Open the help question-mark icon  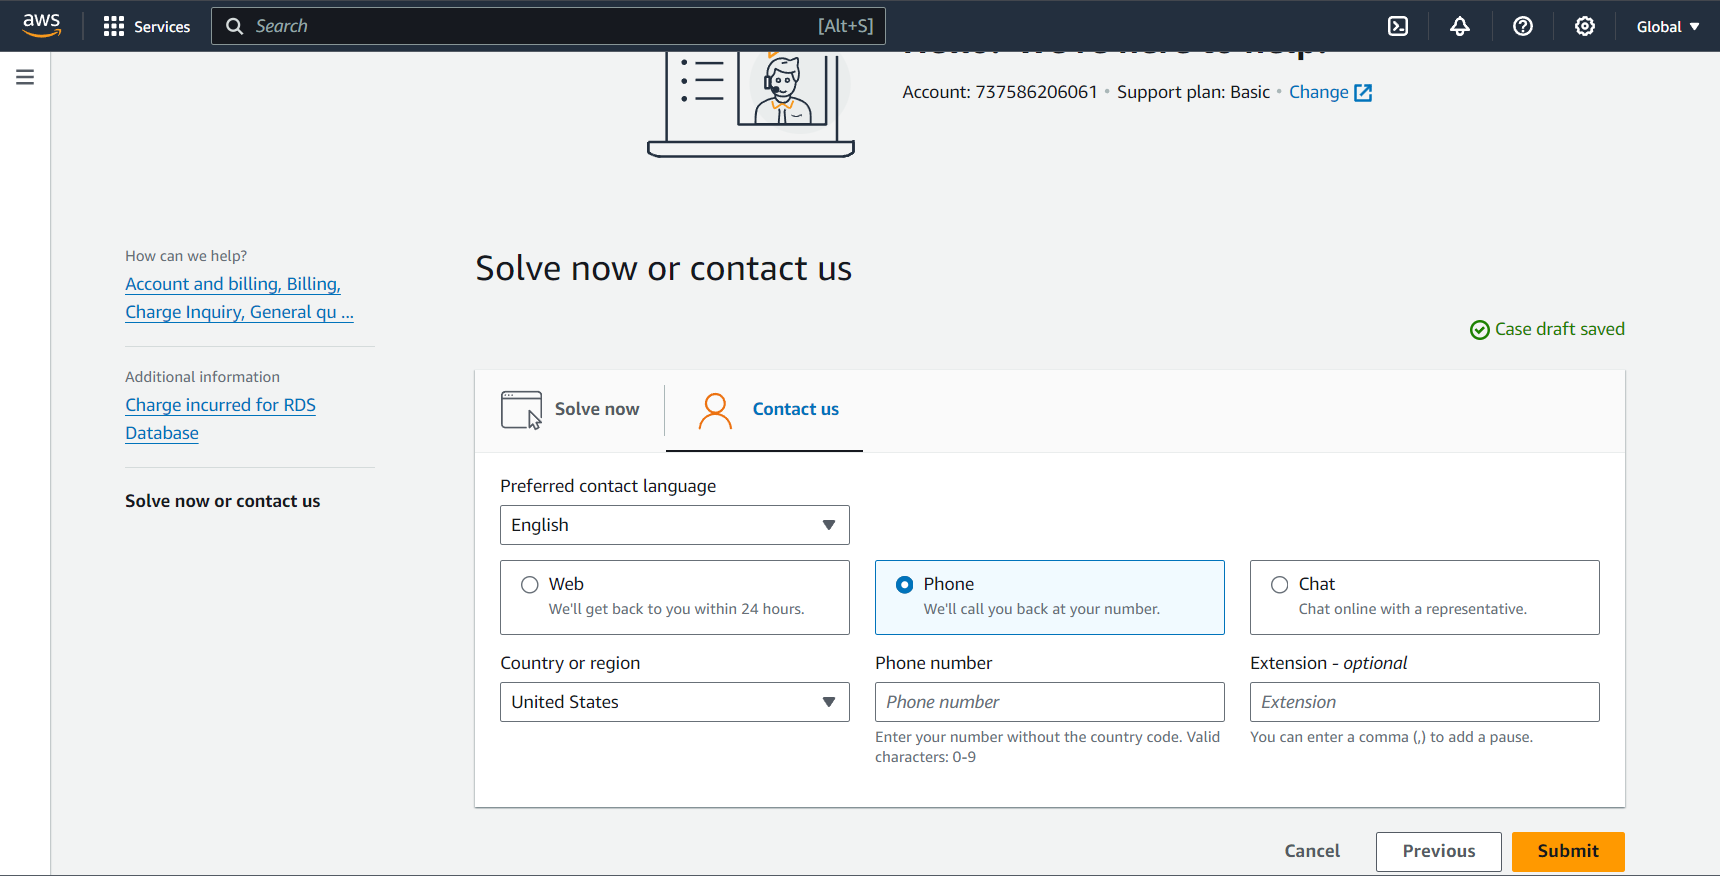point(1523,26)
